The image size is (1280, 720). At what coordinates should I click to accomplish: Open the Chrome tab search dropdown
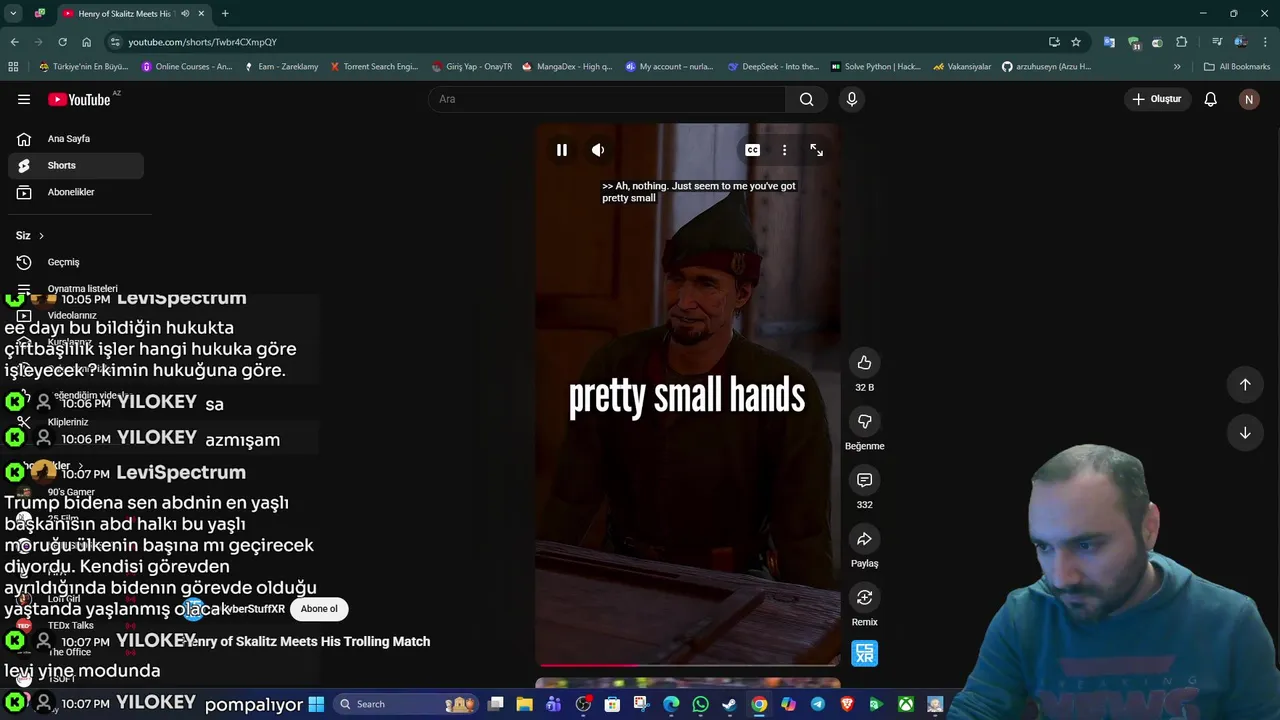(x=13, y=14)
